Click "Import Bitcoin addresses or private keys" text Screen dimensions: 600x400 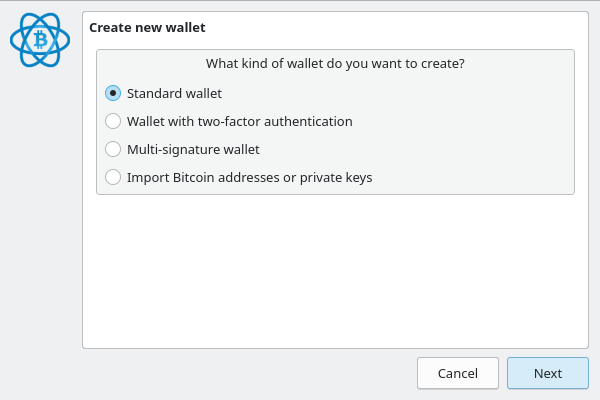[x=249, y=177]
